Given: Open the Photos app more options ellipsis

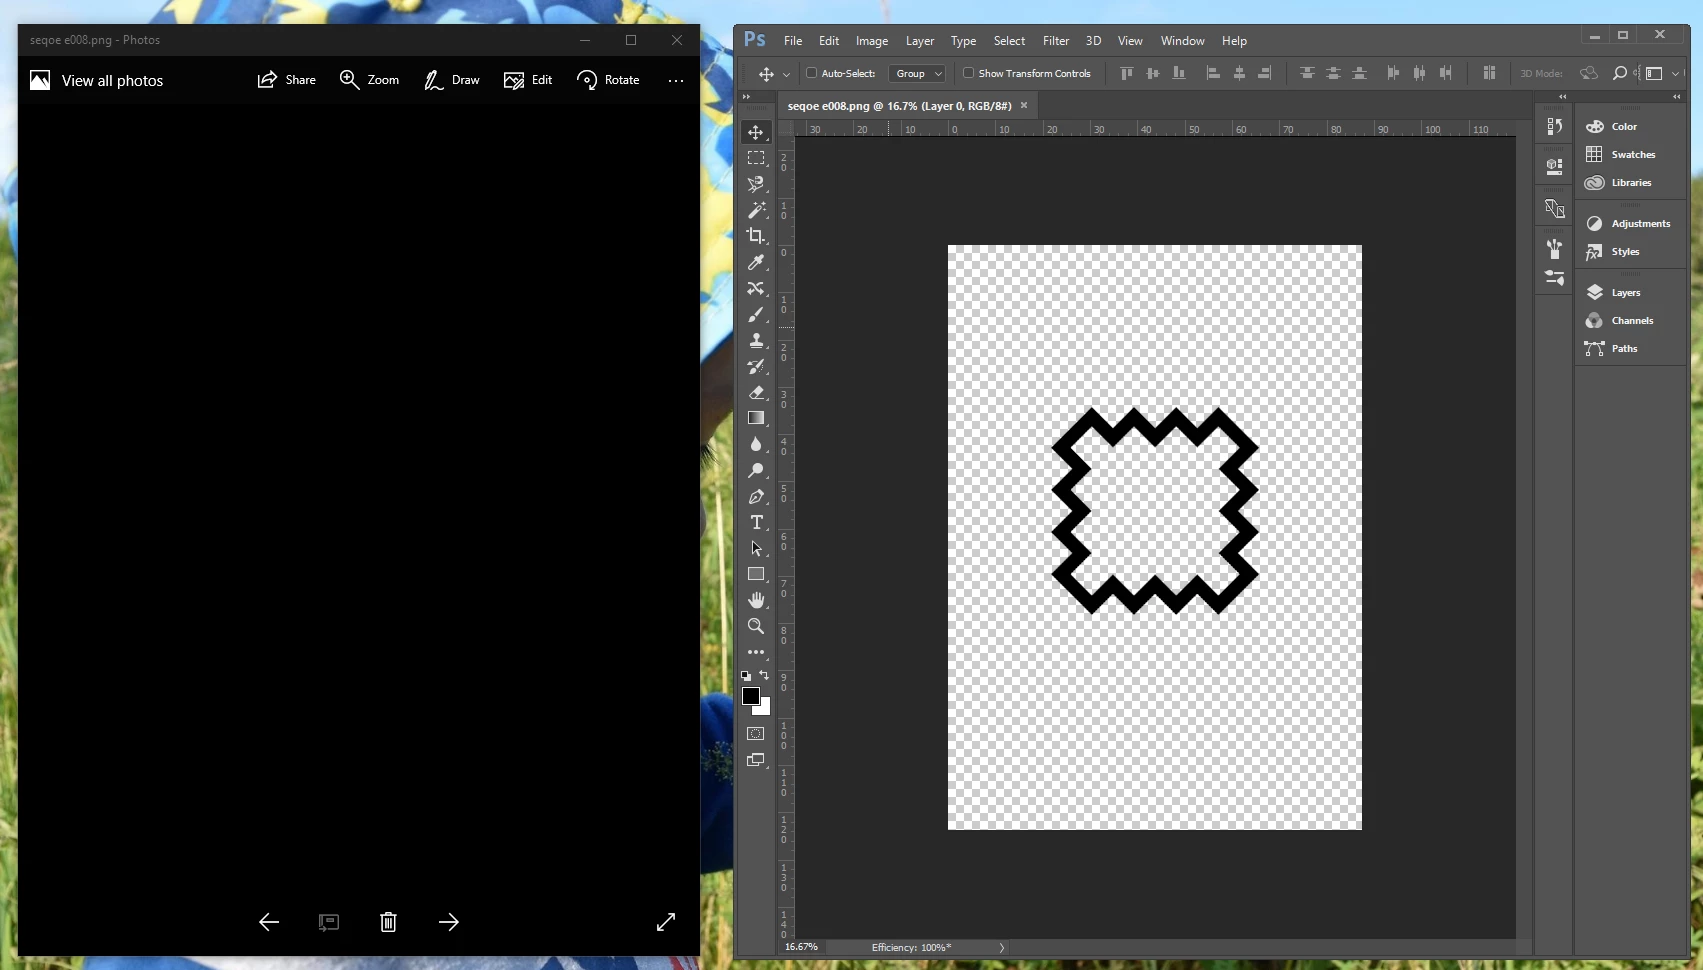Looking at the screenshot, I should tap(676, 80).
